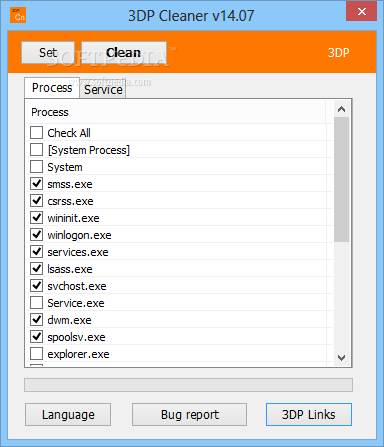Select the dwm.exe row text
The height and width of the screenshot is (447, 384).
[69, 320]
